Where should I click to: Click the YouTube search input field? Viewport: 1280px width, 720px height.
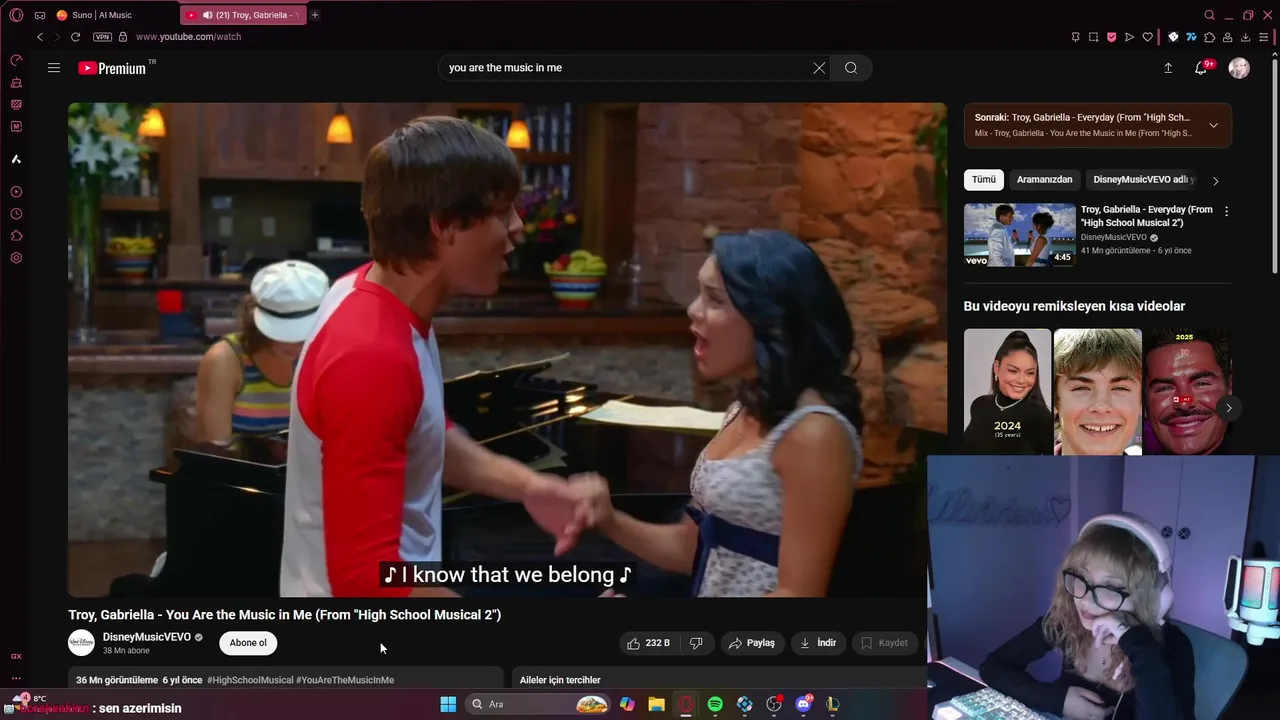(626, 68)
